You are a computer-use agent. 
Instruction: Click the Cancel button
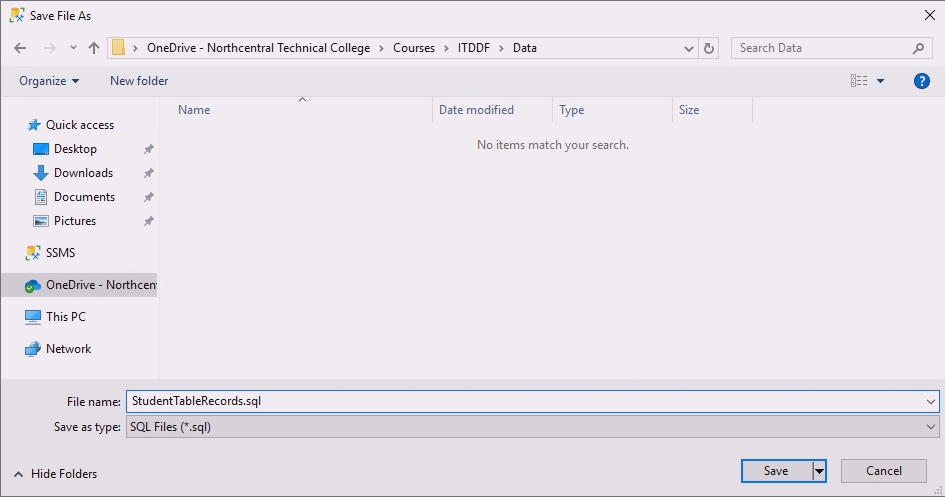pyautogui.click(x=884, y=471)
